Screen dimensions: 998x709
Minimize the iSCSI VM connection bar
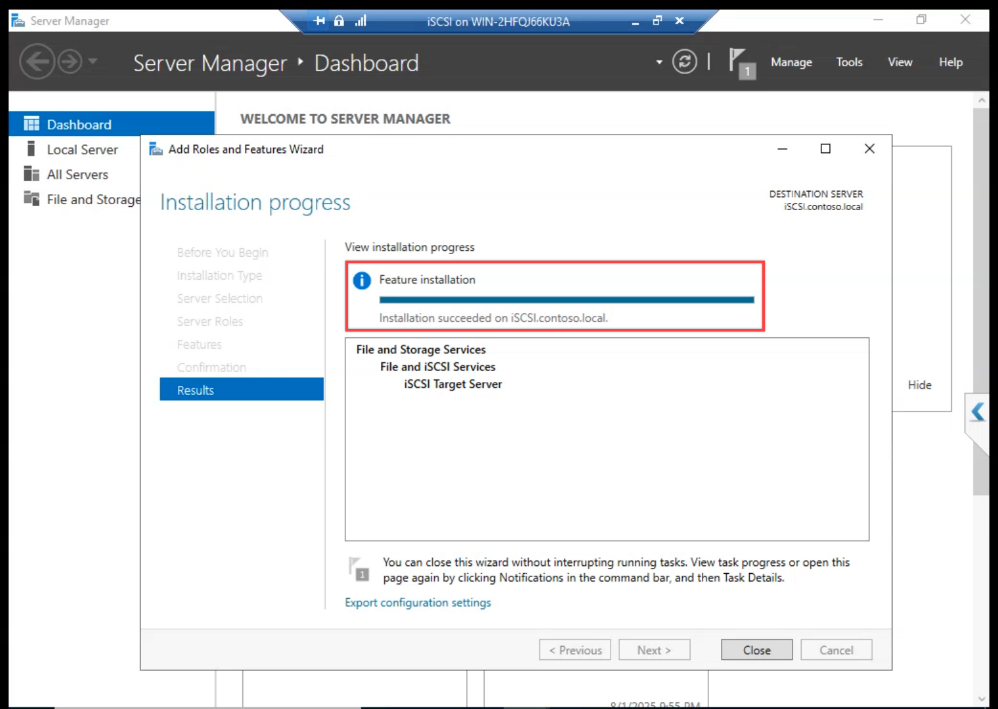[635, 22]
